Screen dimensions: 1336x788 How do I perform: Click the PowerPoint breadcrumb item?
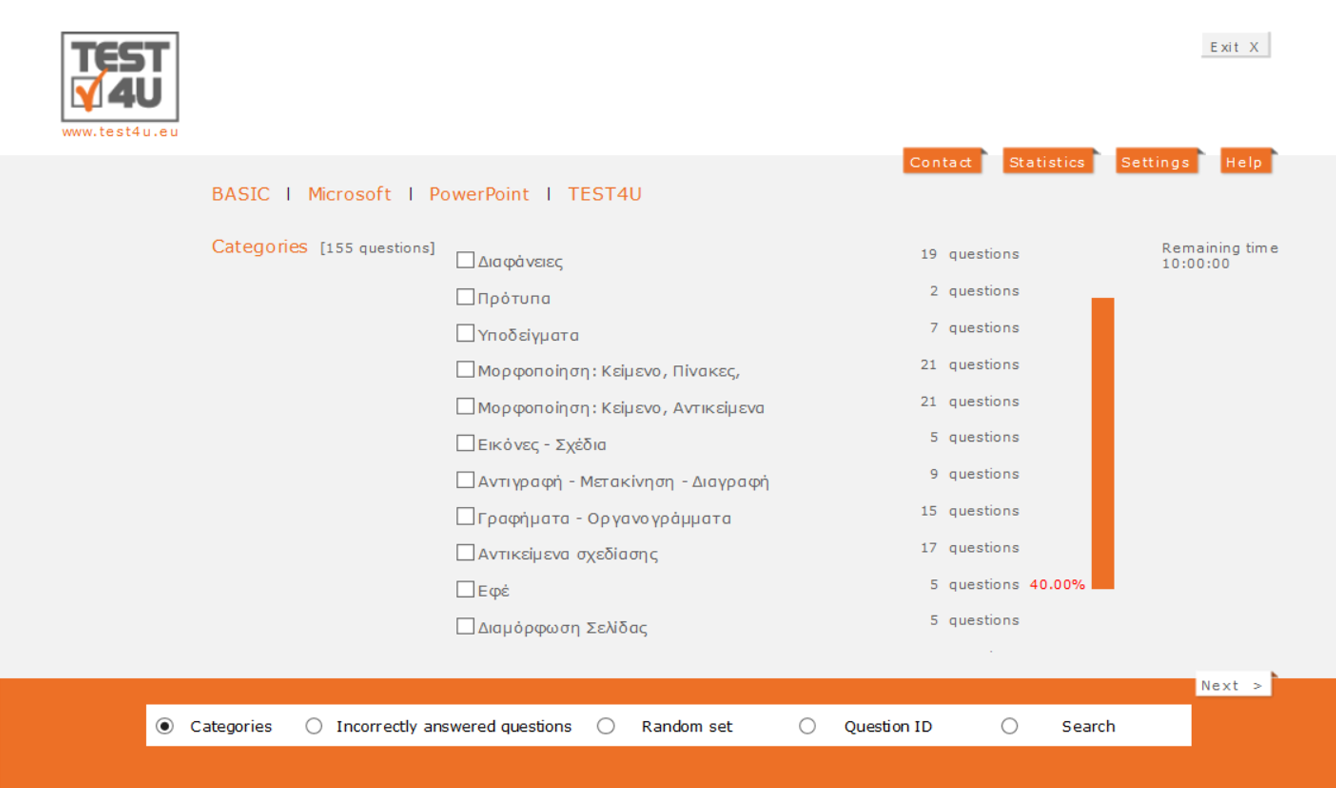(x=479, y=194)
